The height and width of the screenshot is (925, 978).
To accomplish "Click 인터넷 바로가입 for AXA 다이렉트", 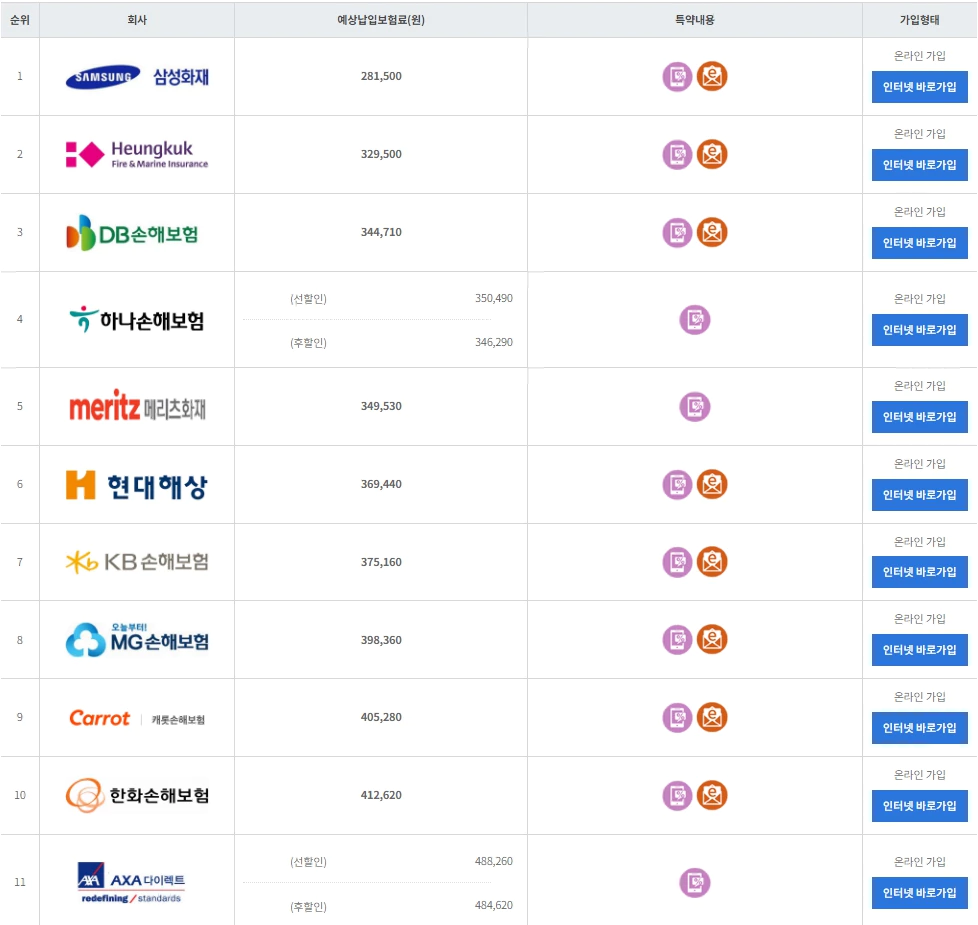I will (919, 893).
